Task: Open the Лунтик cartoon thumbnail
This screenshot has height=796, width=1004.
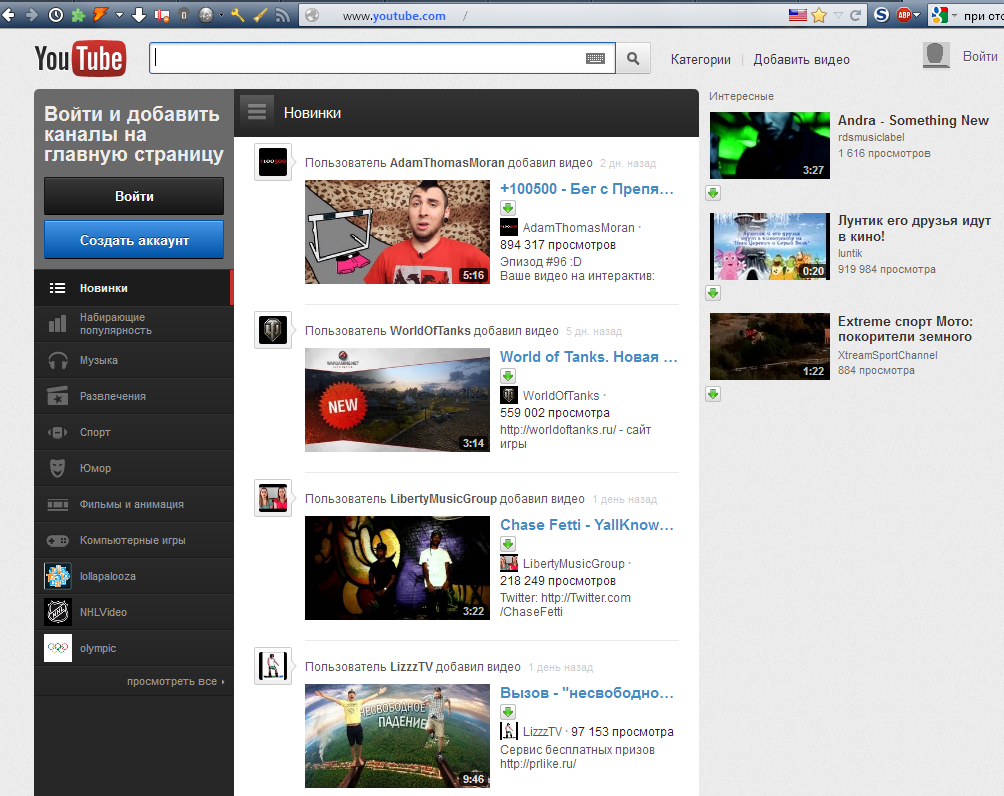Action: coord(770,247)
